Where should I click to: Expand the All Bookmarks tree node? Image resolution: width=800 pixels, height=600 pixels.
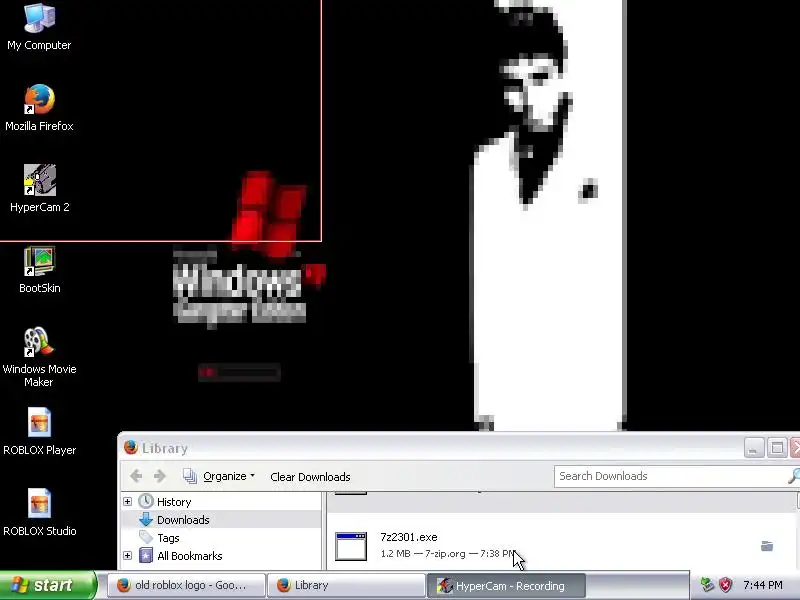pos(128,556)
